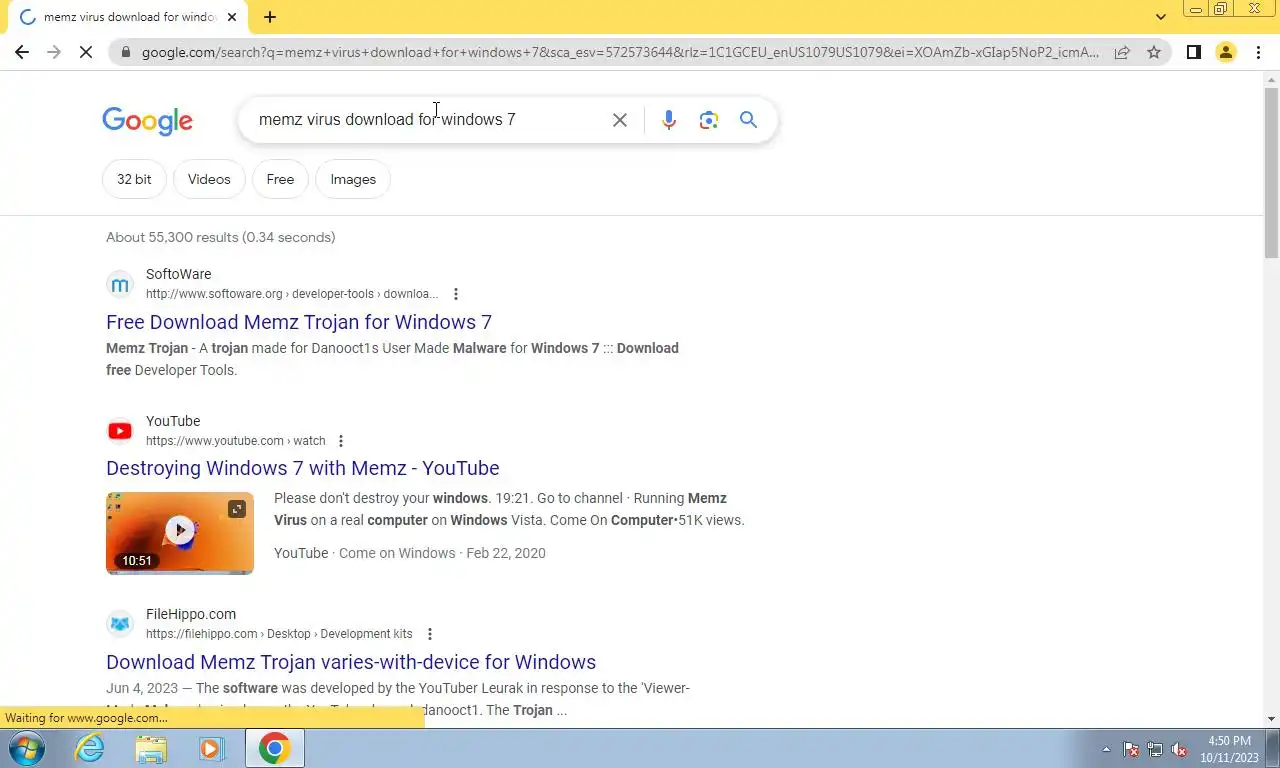This screenshot has height=768, width=1280.
Task: Open the Action Center flag icon
Action: pyautogui.click(x=1131, y=749)
